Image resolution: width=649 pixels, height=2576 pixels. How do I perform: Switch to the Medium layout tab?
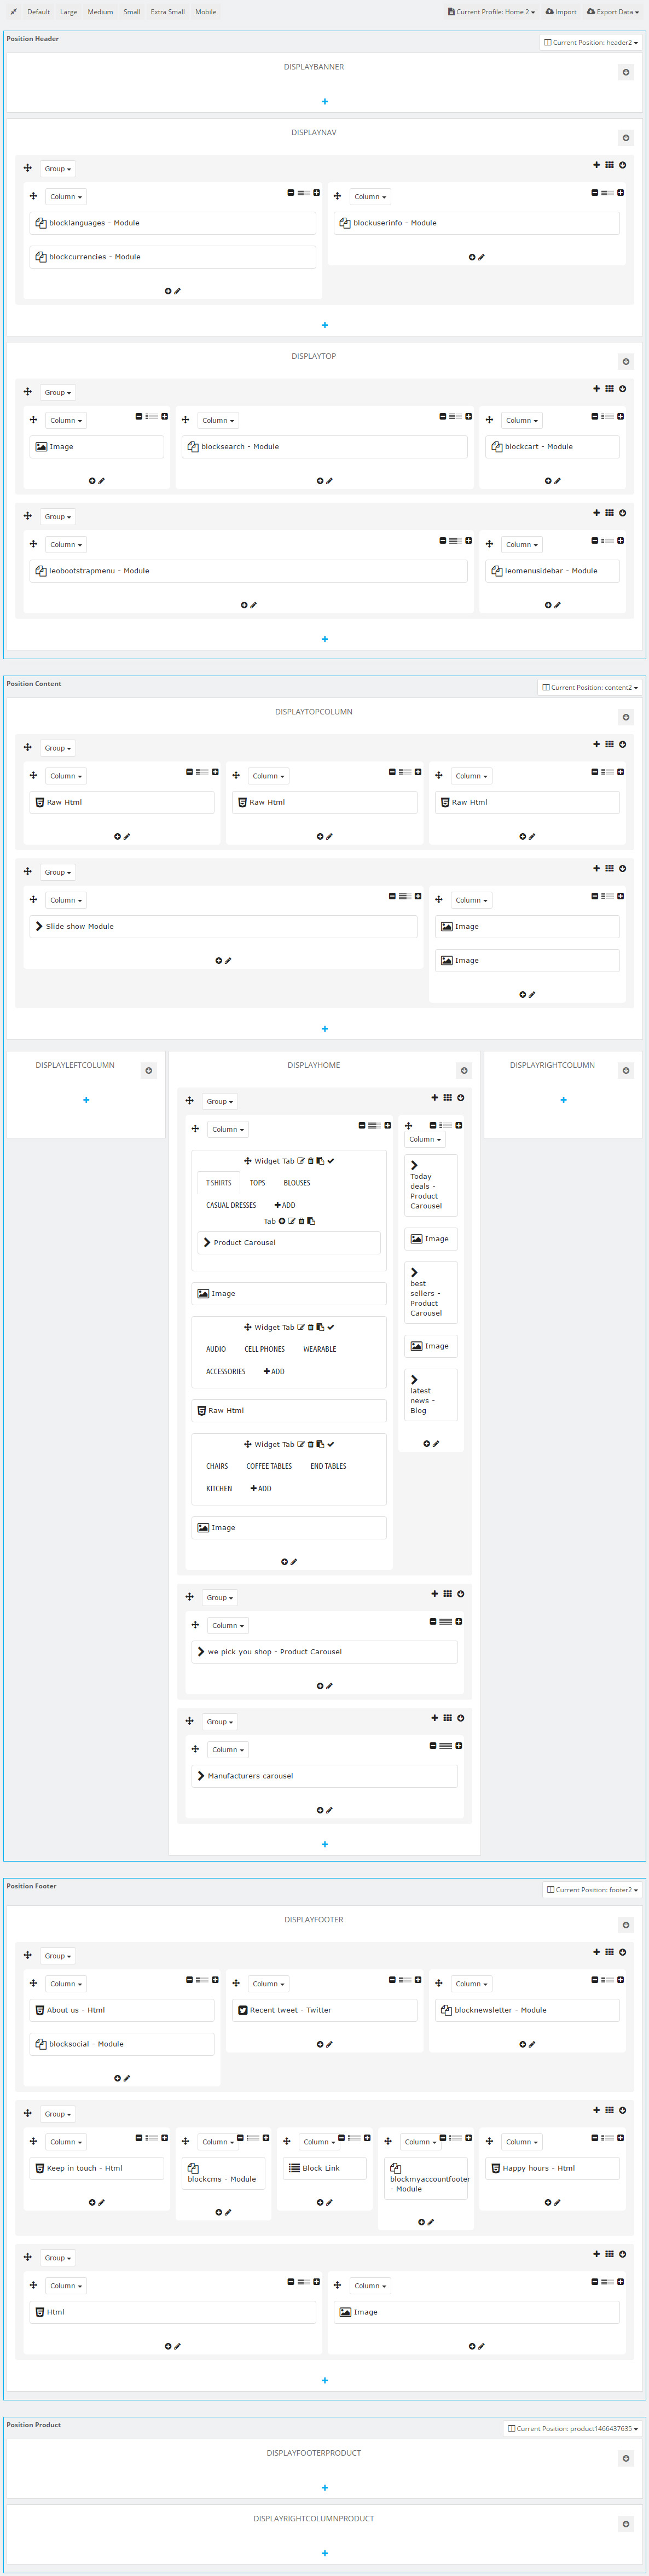pyautogui.click(x=100, y=12)
